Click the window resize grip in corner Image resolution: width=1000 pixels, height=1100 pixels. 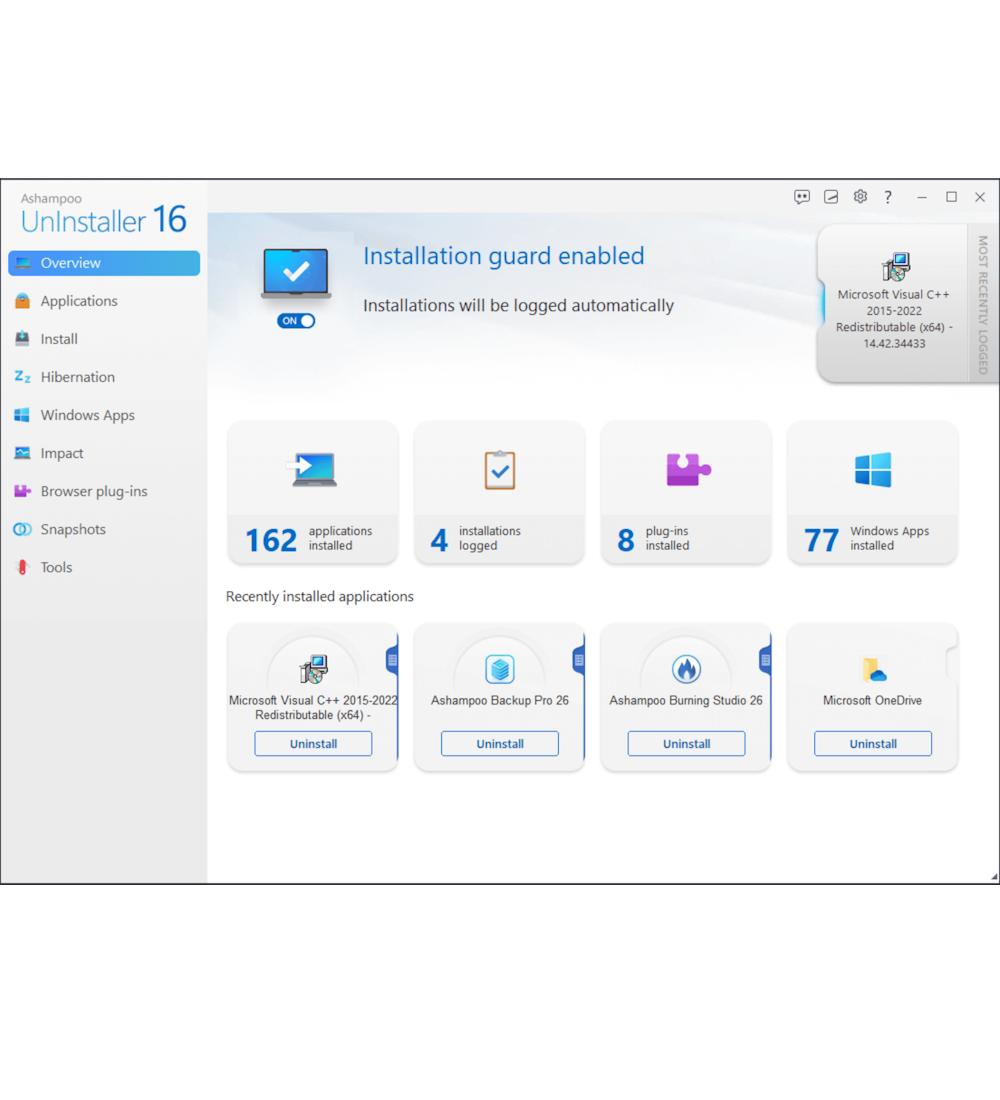tap(993, 877)
